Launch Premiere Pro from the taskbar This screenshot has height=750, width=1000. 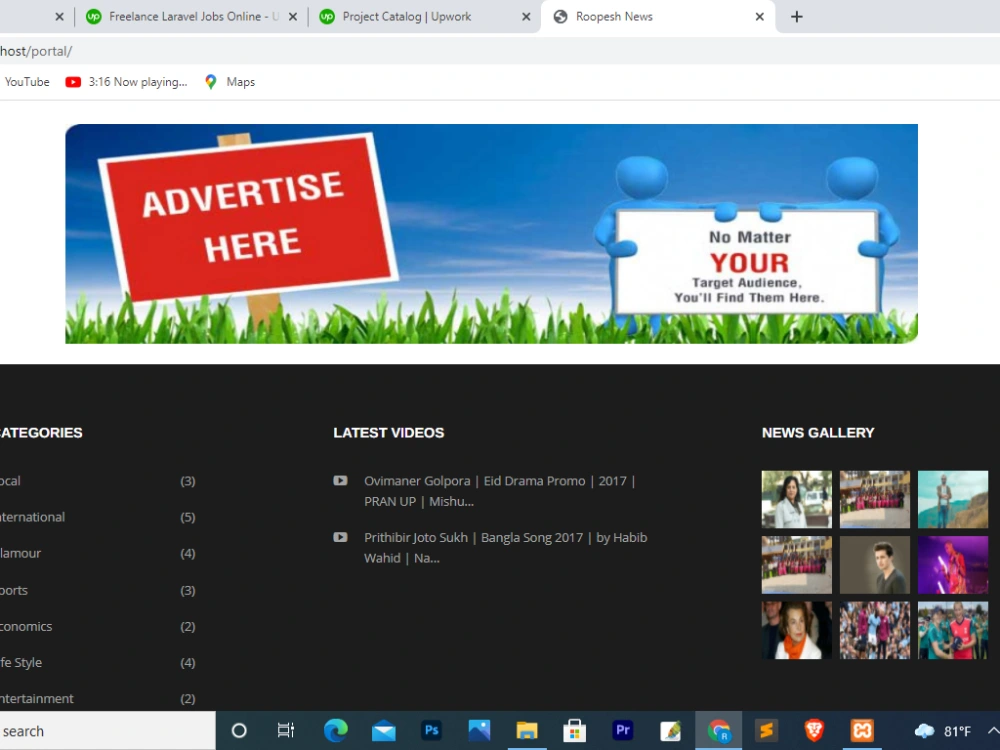622,730
